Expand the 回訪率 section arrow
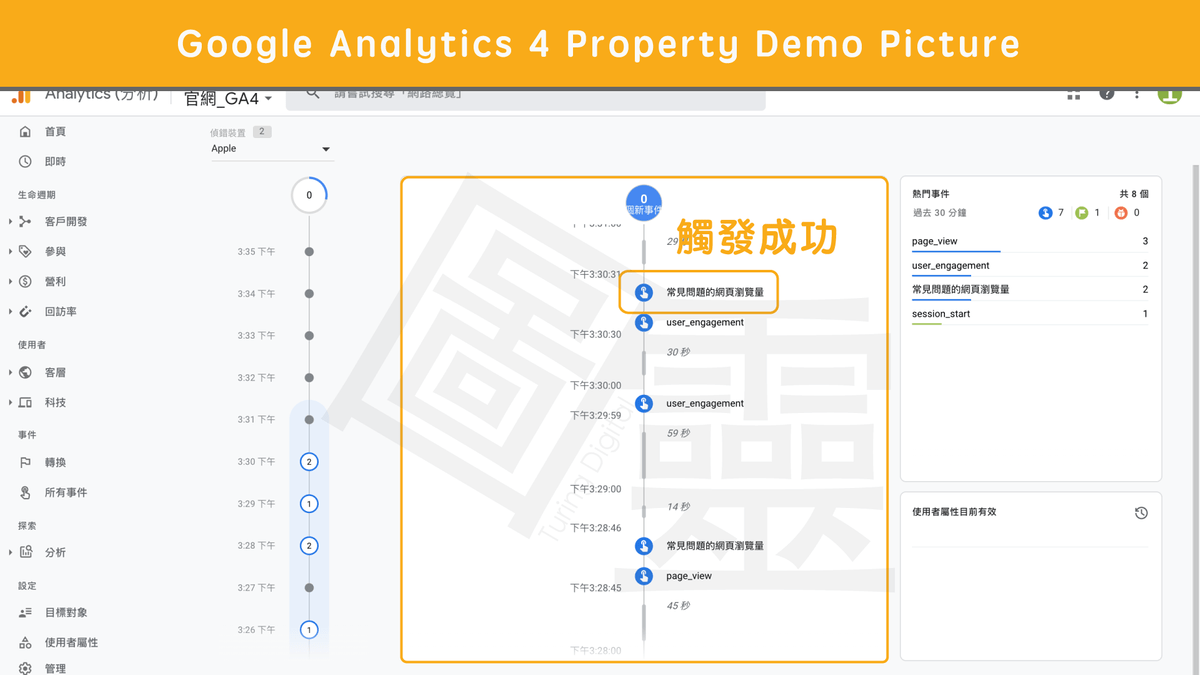The width and height of the screenshot is (1200, 675). 10,312
